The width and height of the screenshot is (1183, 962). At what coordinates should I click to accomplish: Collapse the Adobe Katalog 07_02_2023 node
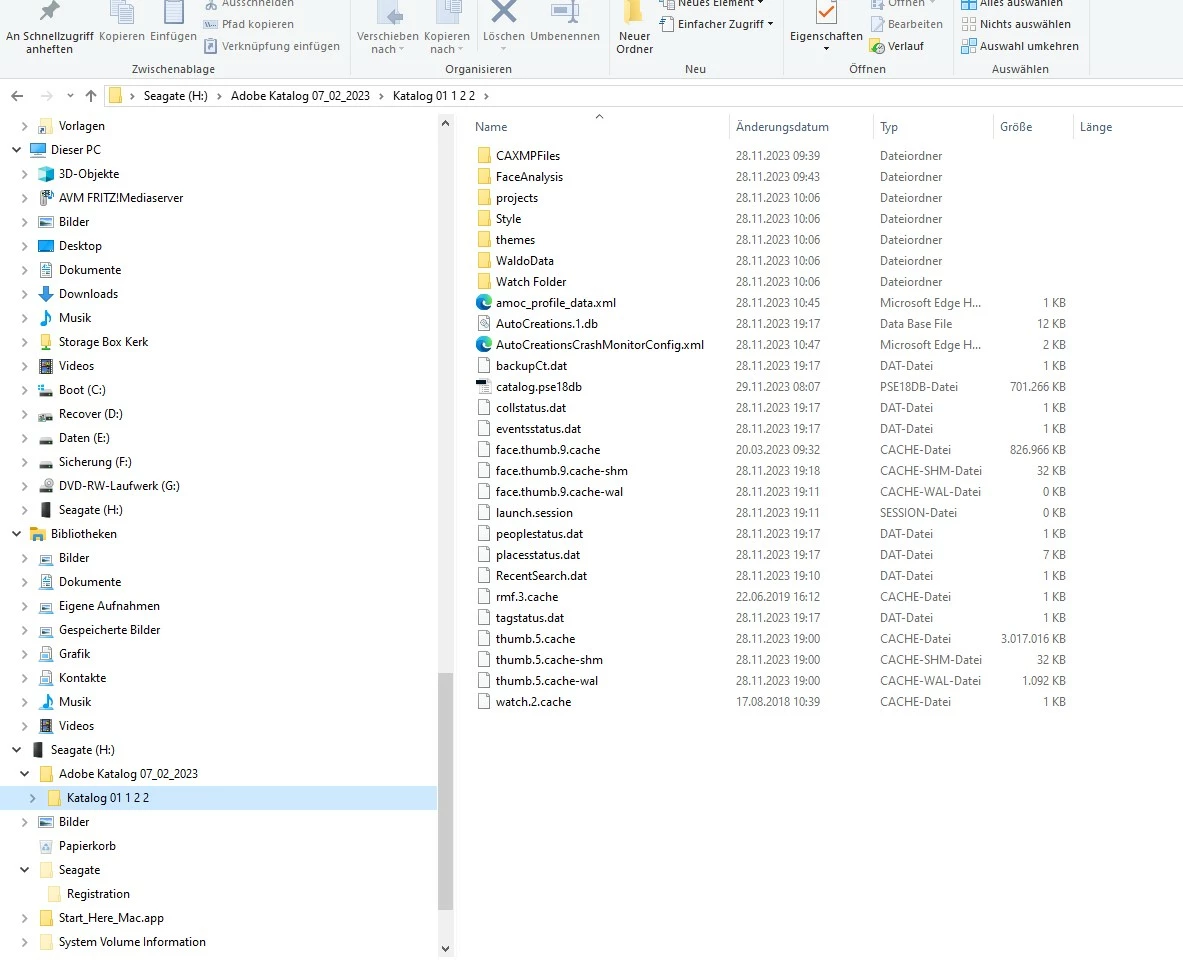point(24,773)
